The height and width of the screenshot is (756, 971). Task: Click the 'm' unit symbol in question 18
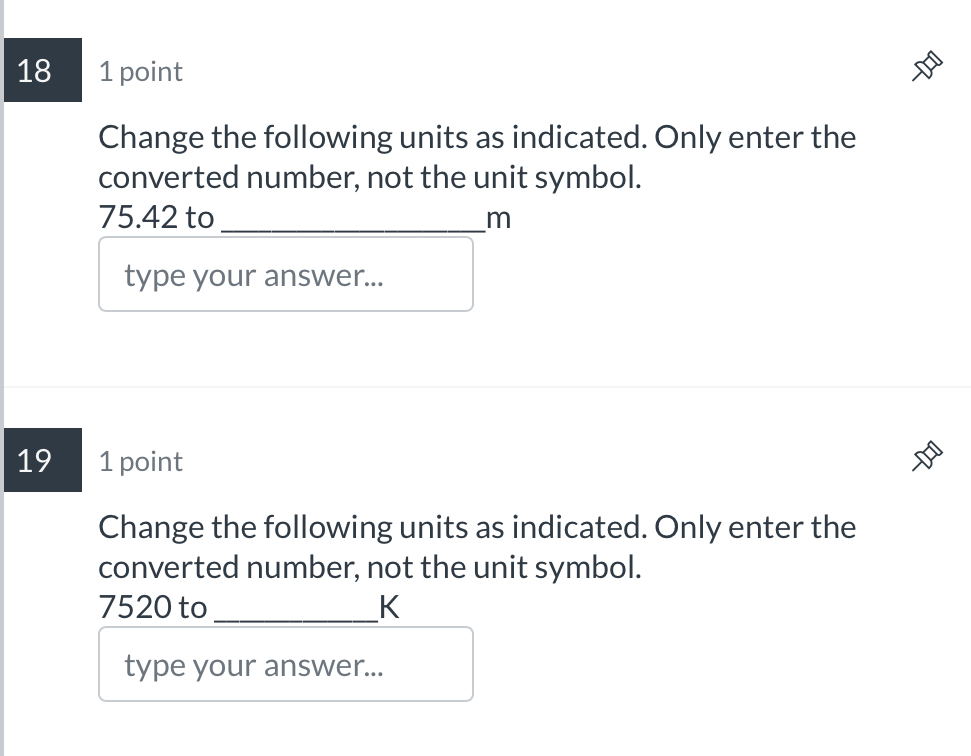point(499,219)
